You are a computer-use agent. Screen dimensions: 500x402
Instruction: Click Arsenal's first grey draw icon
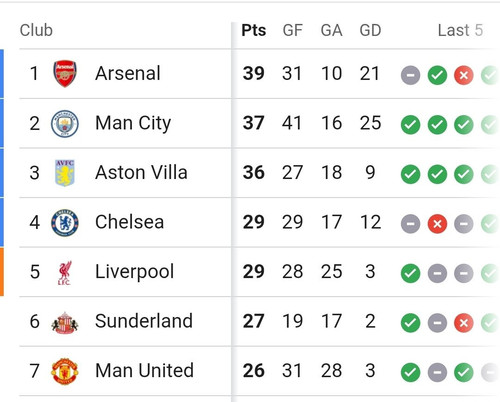click(x=411, y=75)
